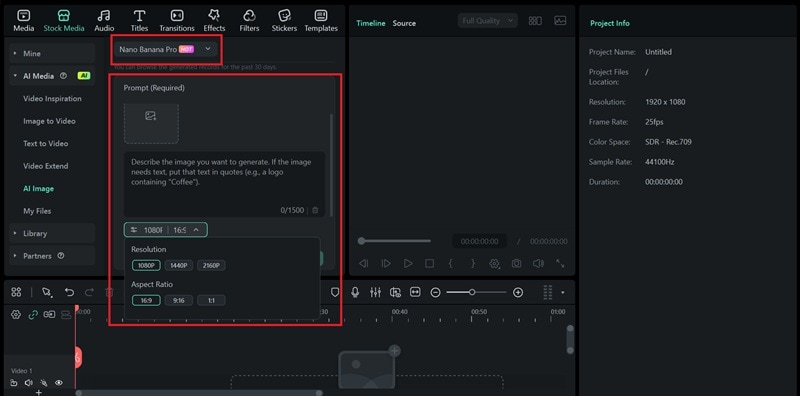Viewport: 800px width, 396px height.
Task: Step to previous frame
Action: click(x=363, y=263)
